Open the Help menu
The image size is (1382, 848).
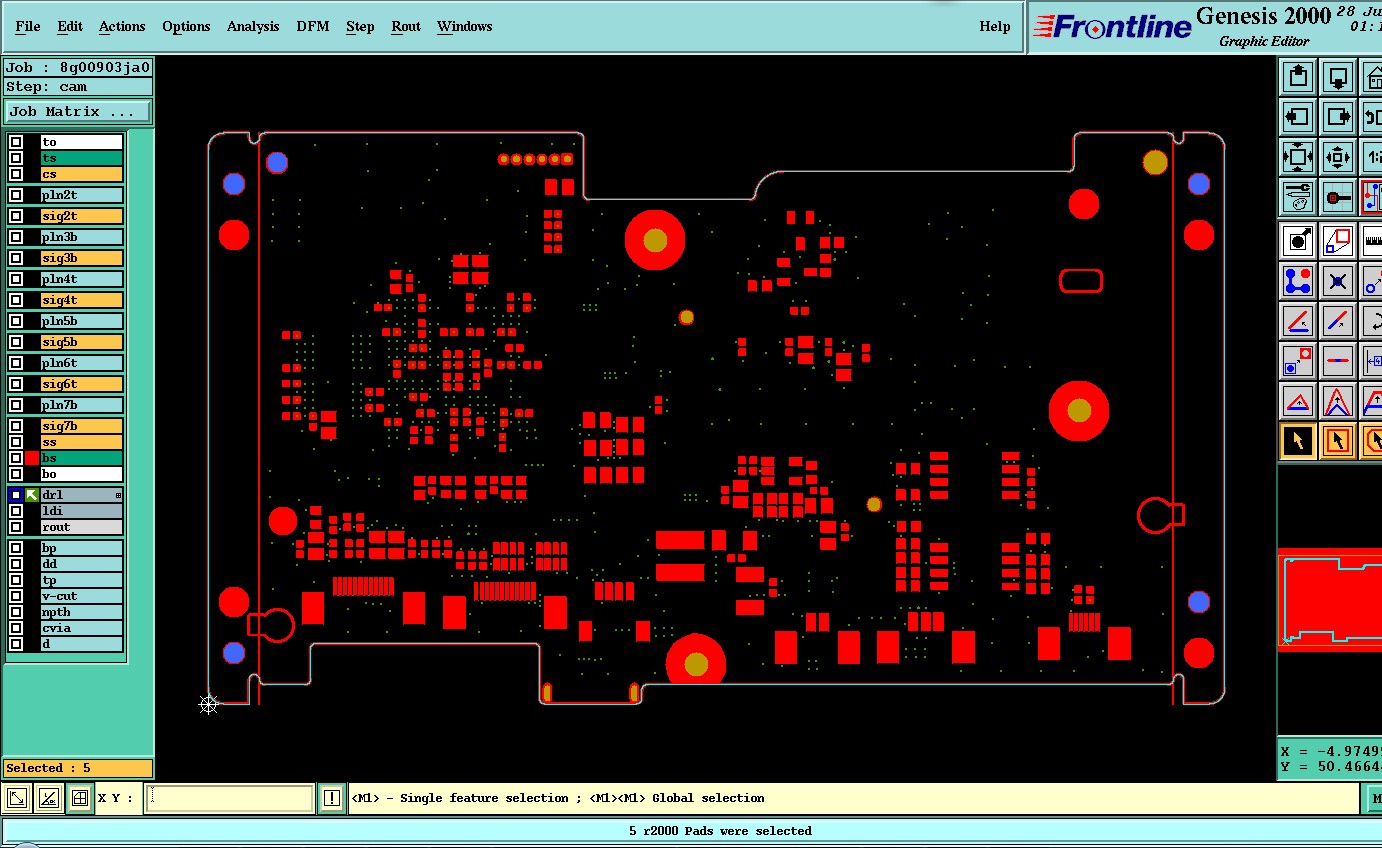point(995,26)
